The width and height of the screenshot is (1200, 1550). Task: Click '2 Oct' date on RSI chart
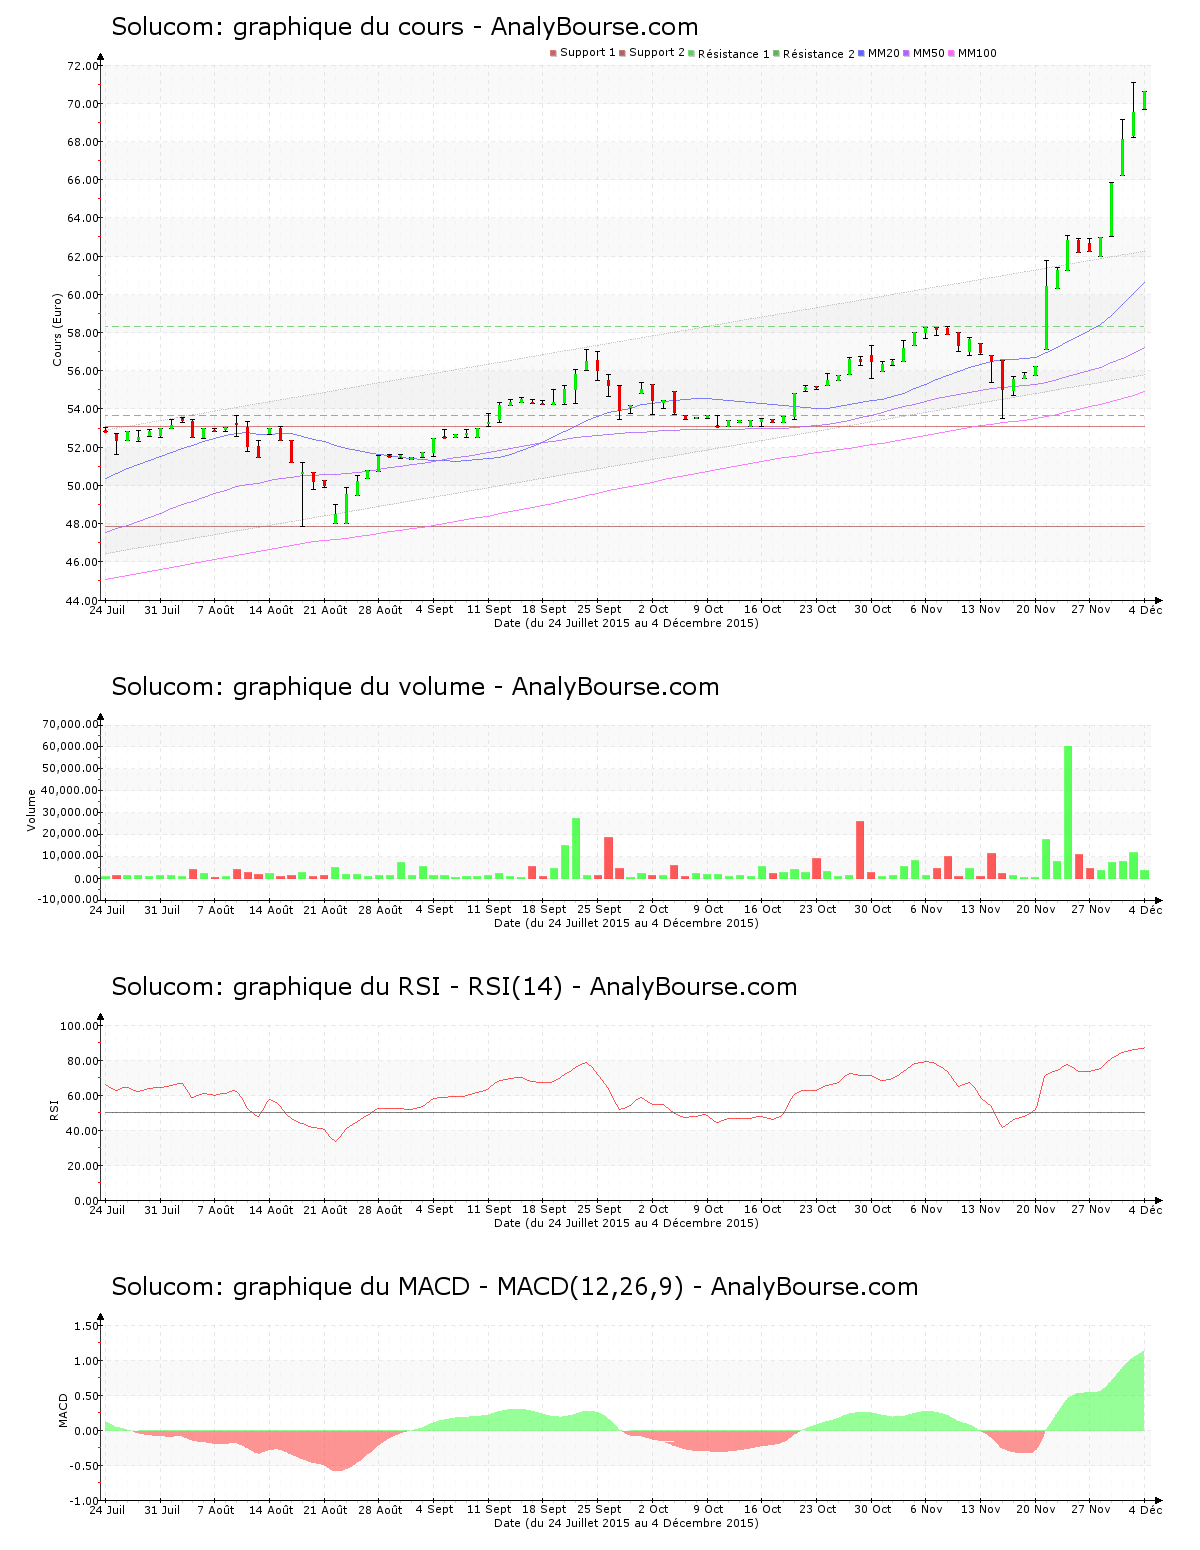pyautogui.click(x=653, y=1209)
